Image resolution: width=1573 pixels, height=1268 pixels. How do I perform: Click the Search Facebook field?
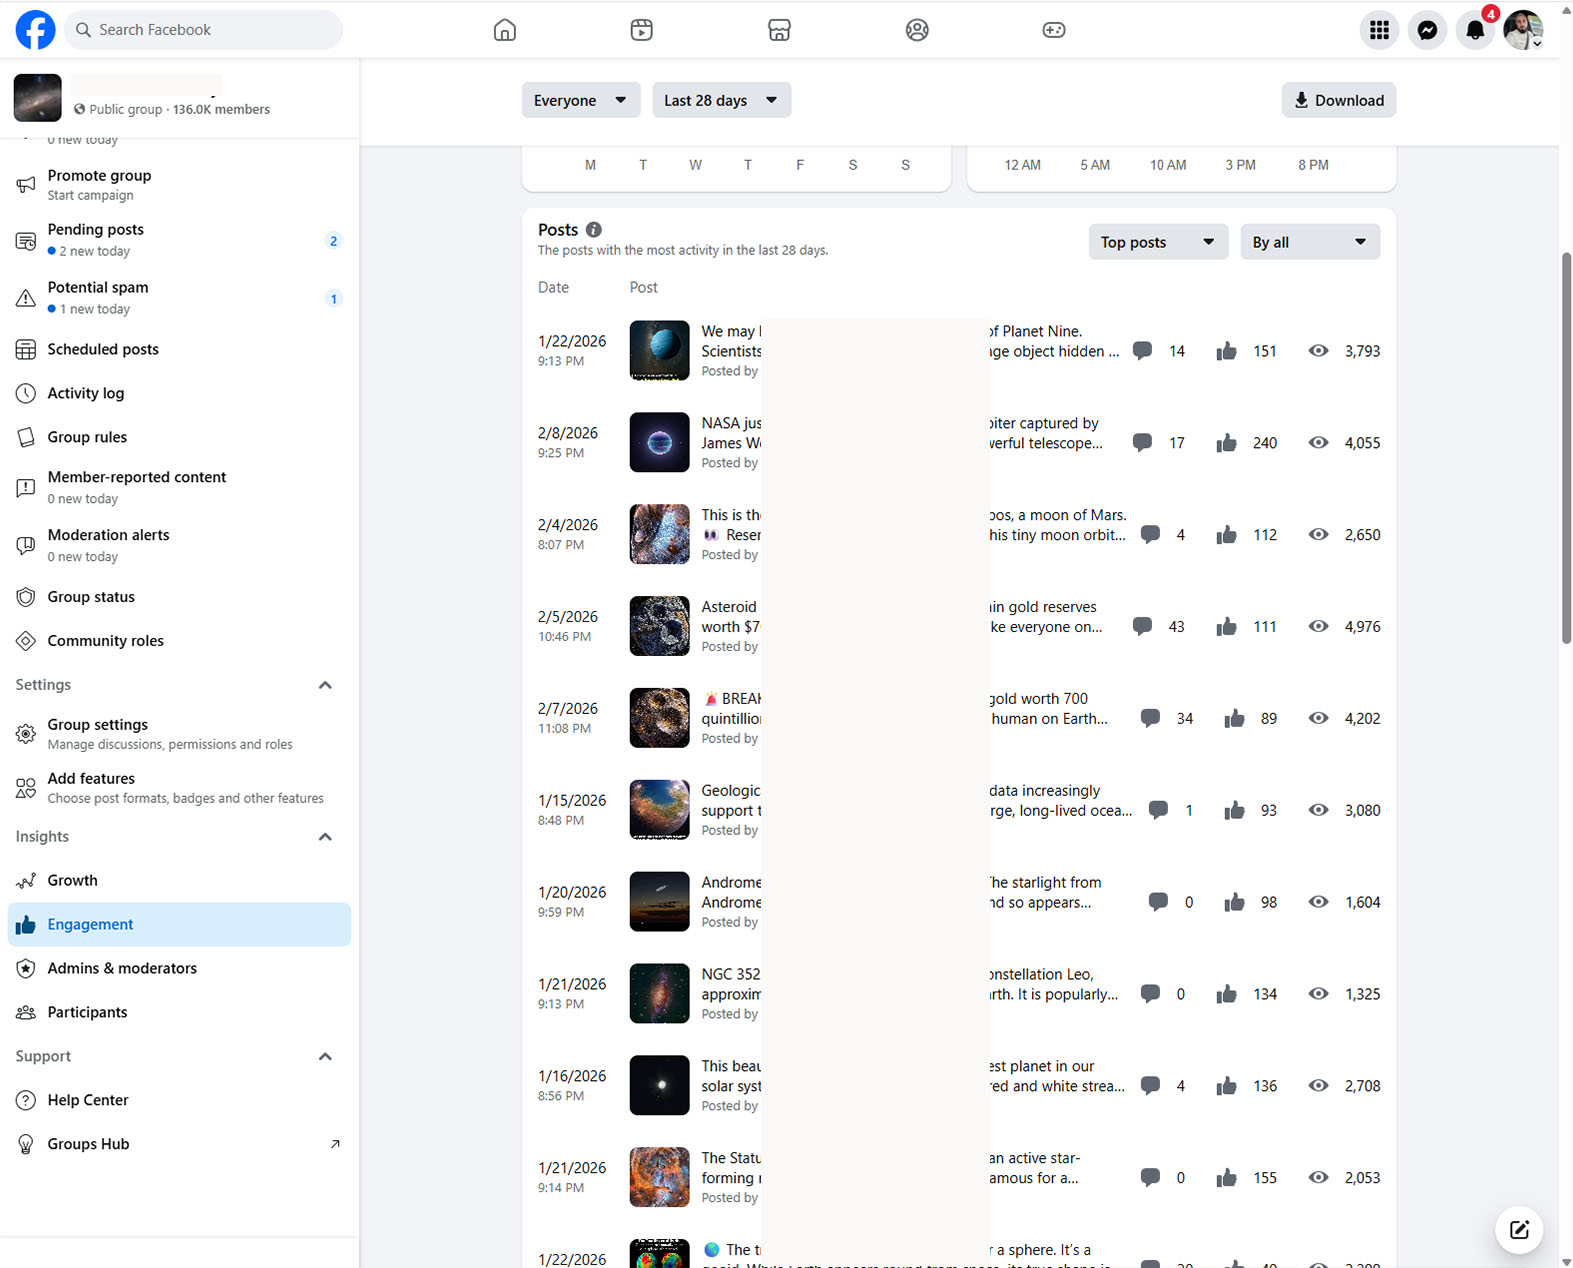click(204, 30)
